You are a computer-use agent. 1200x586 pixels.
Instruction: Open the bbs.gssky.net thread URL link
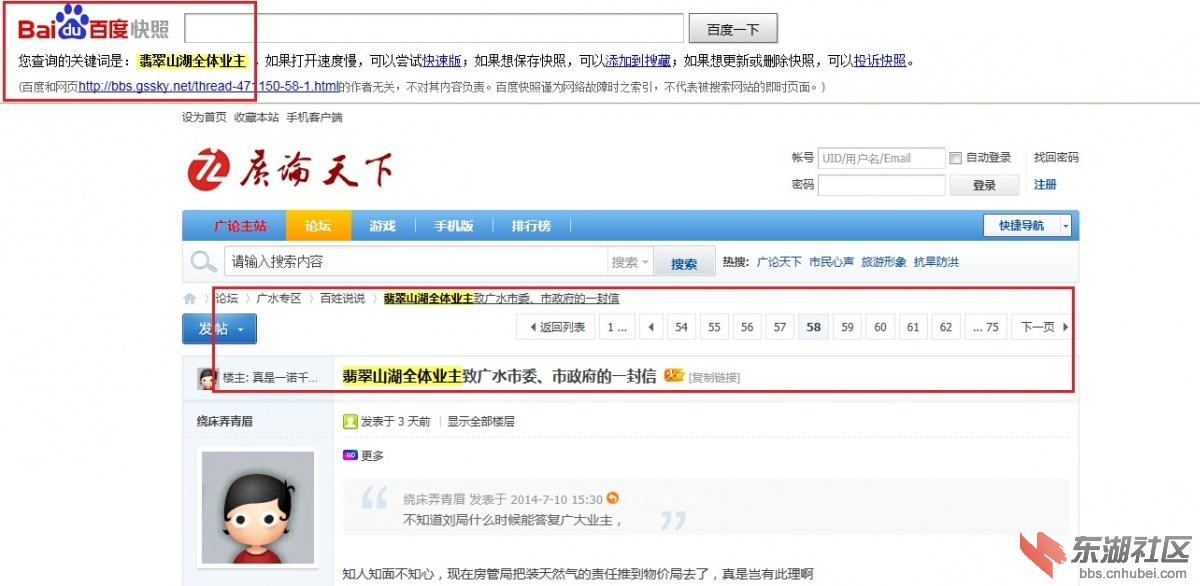pos(209,87)
